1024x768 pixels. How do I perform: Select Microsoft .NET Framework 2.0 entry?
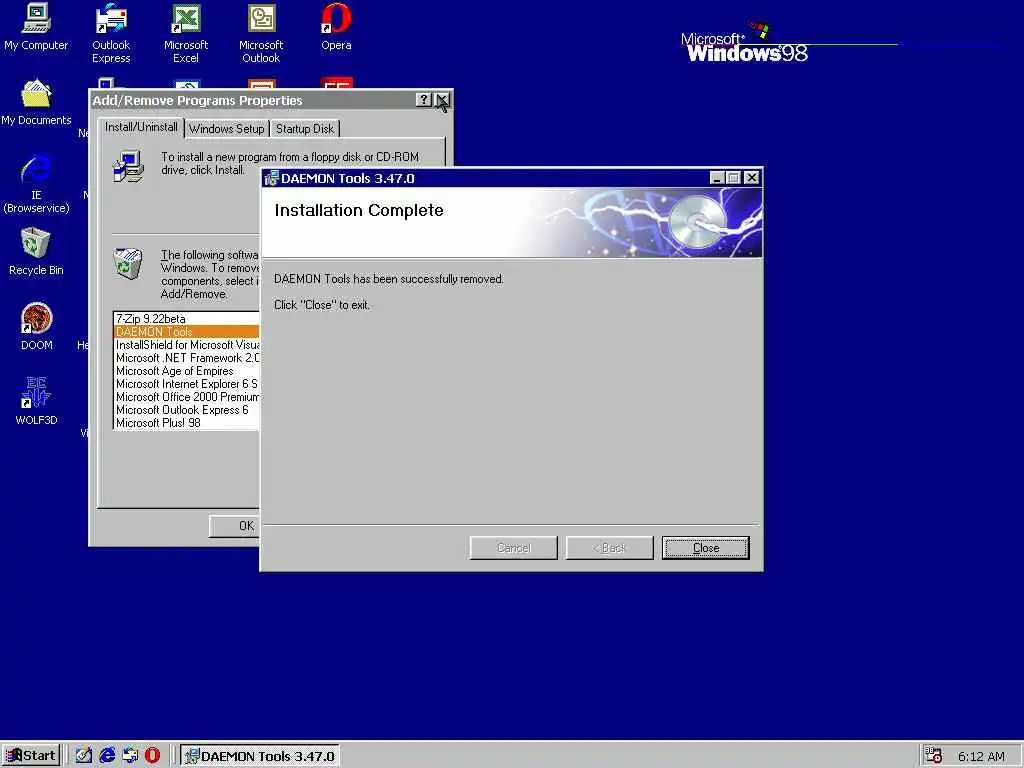point(187,358)
